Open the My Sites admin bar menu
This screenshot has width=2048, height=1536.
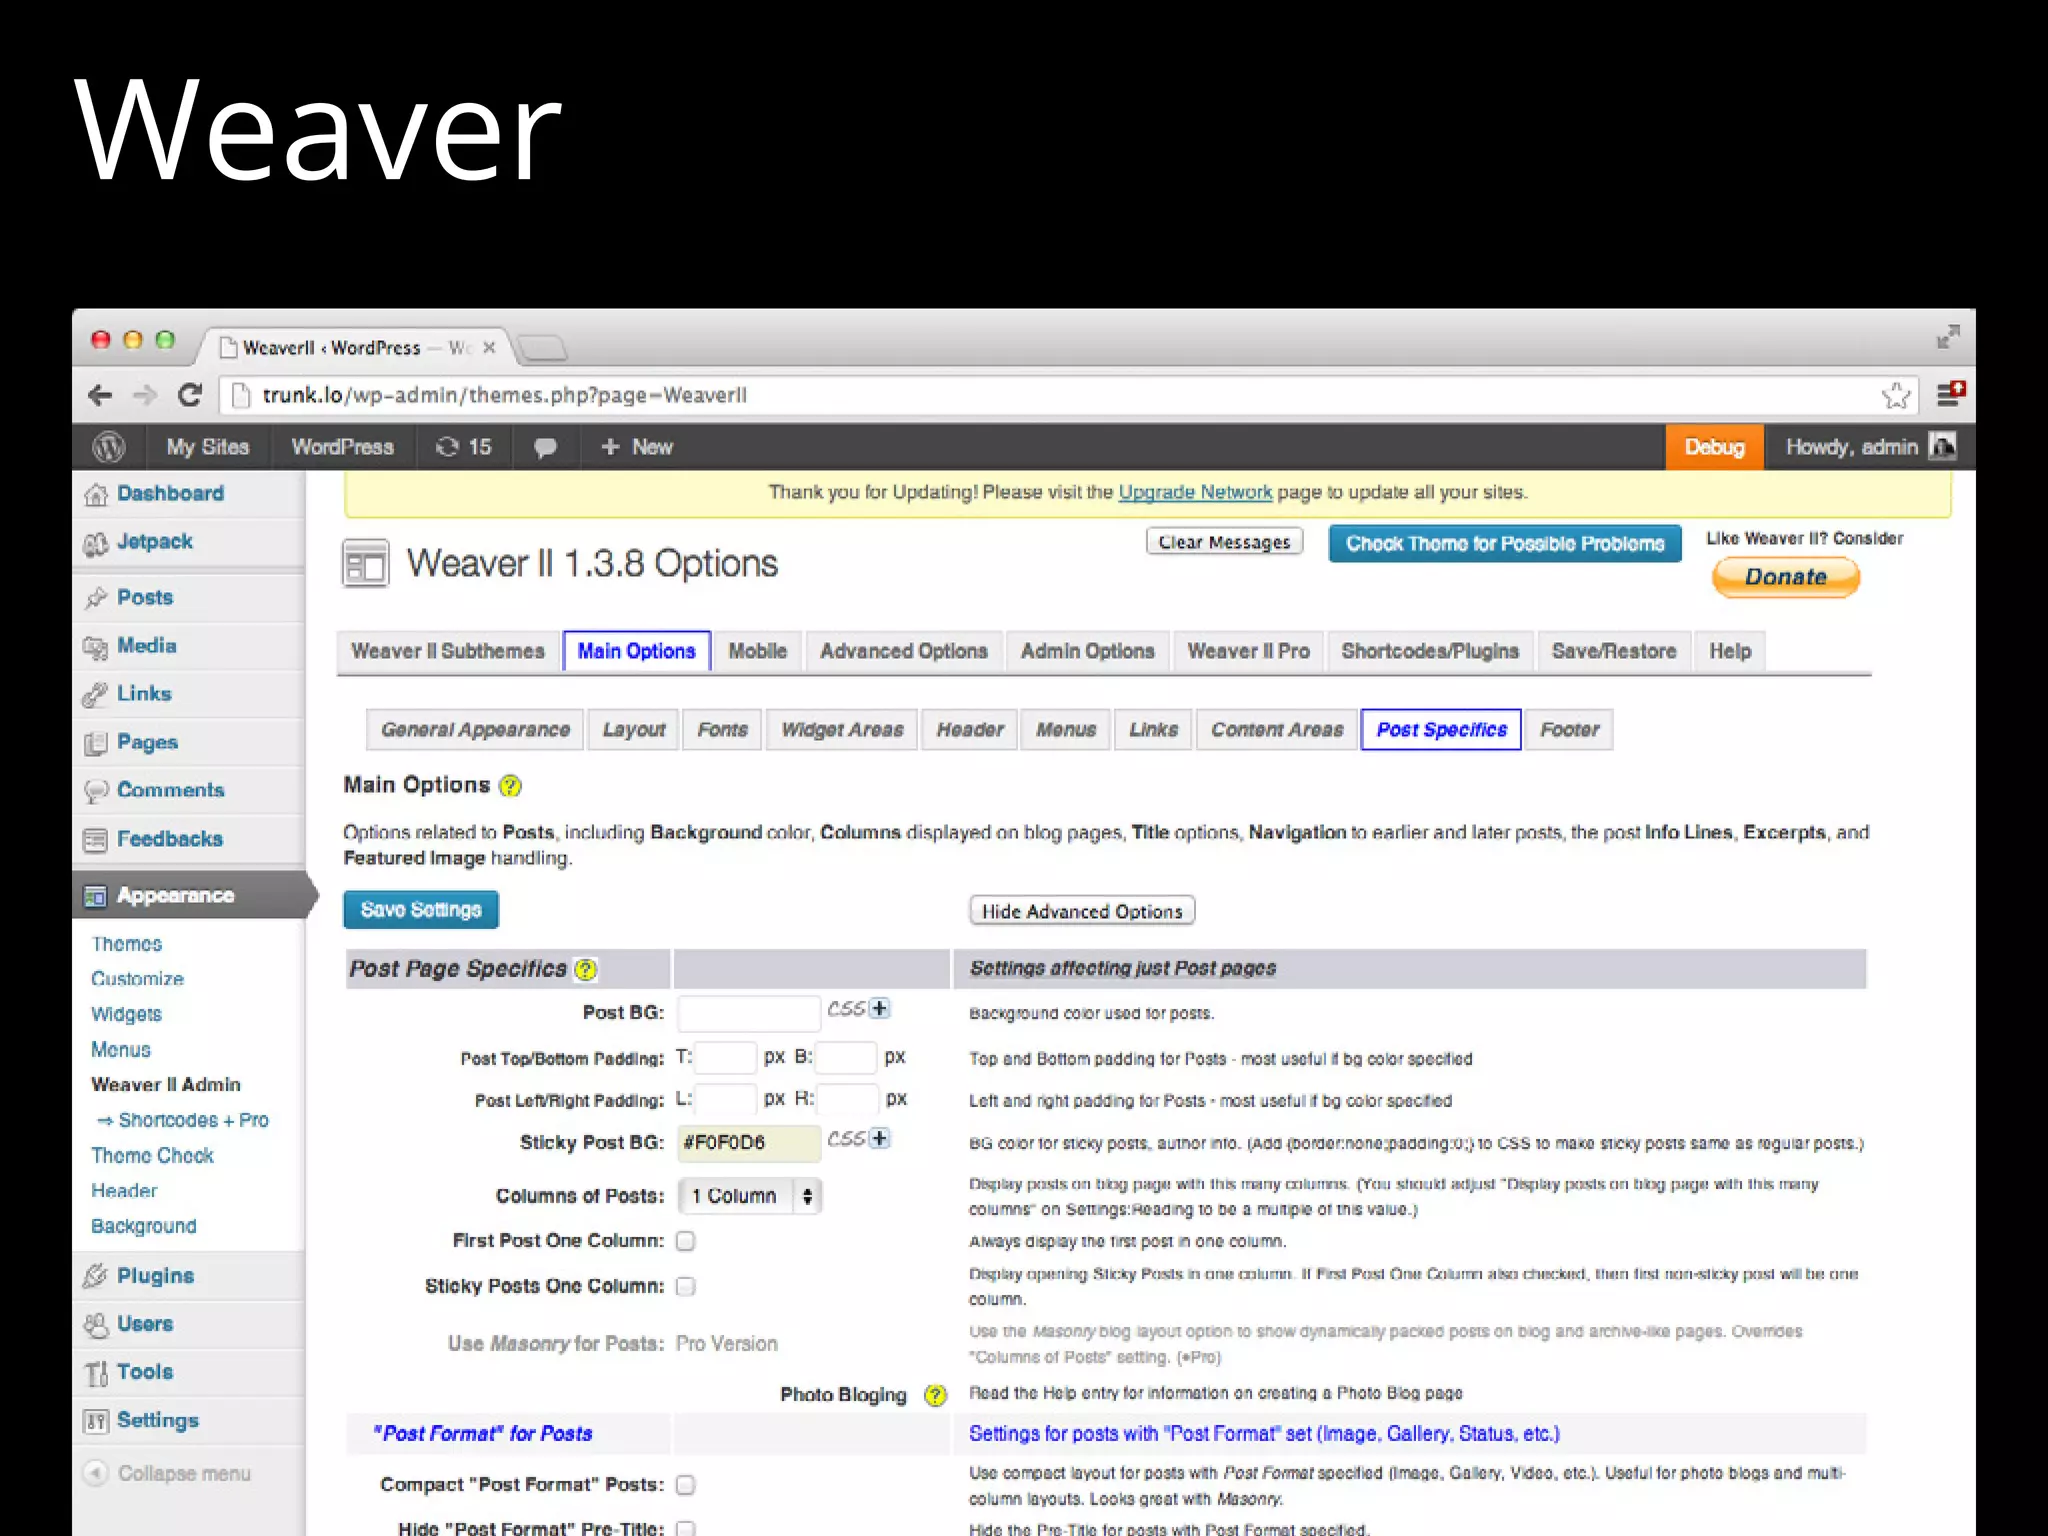click(207, 447)
